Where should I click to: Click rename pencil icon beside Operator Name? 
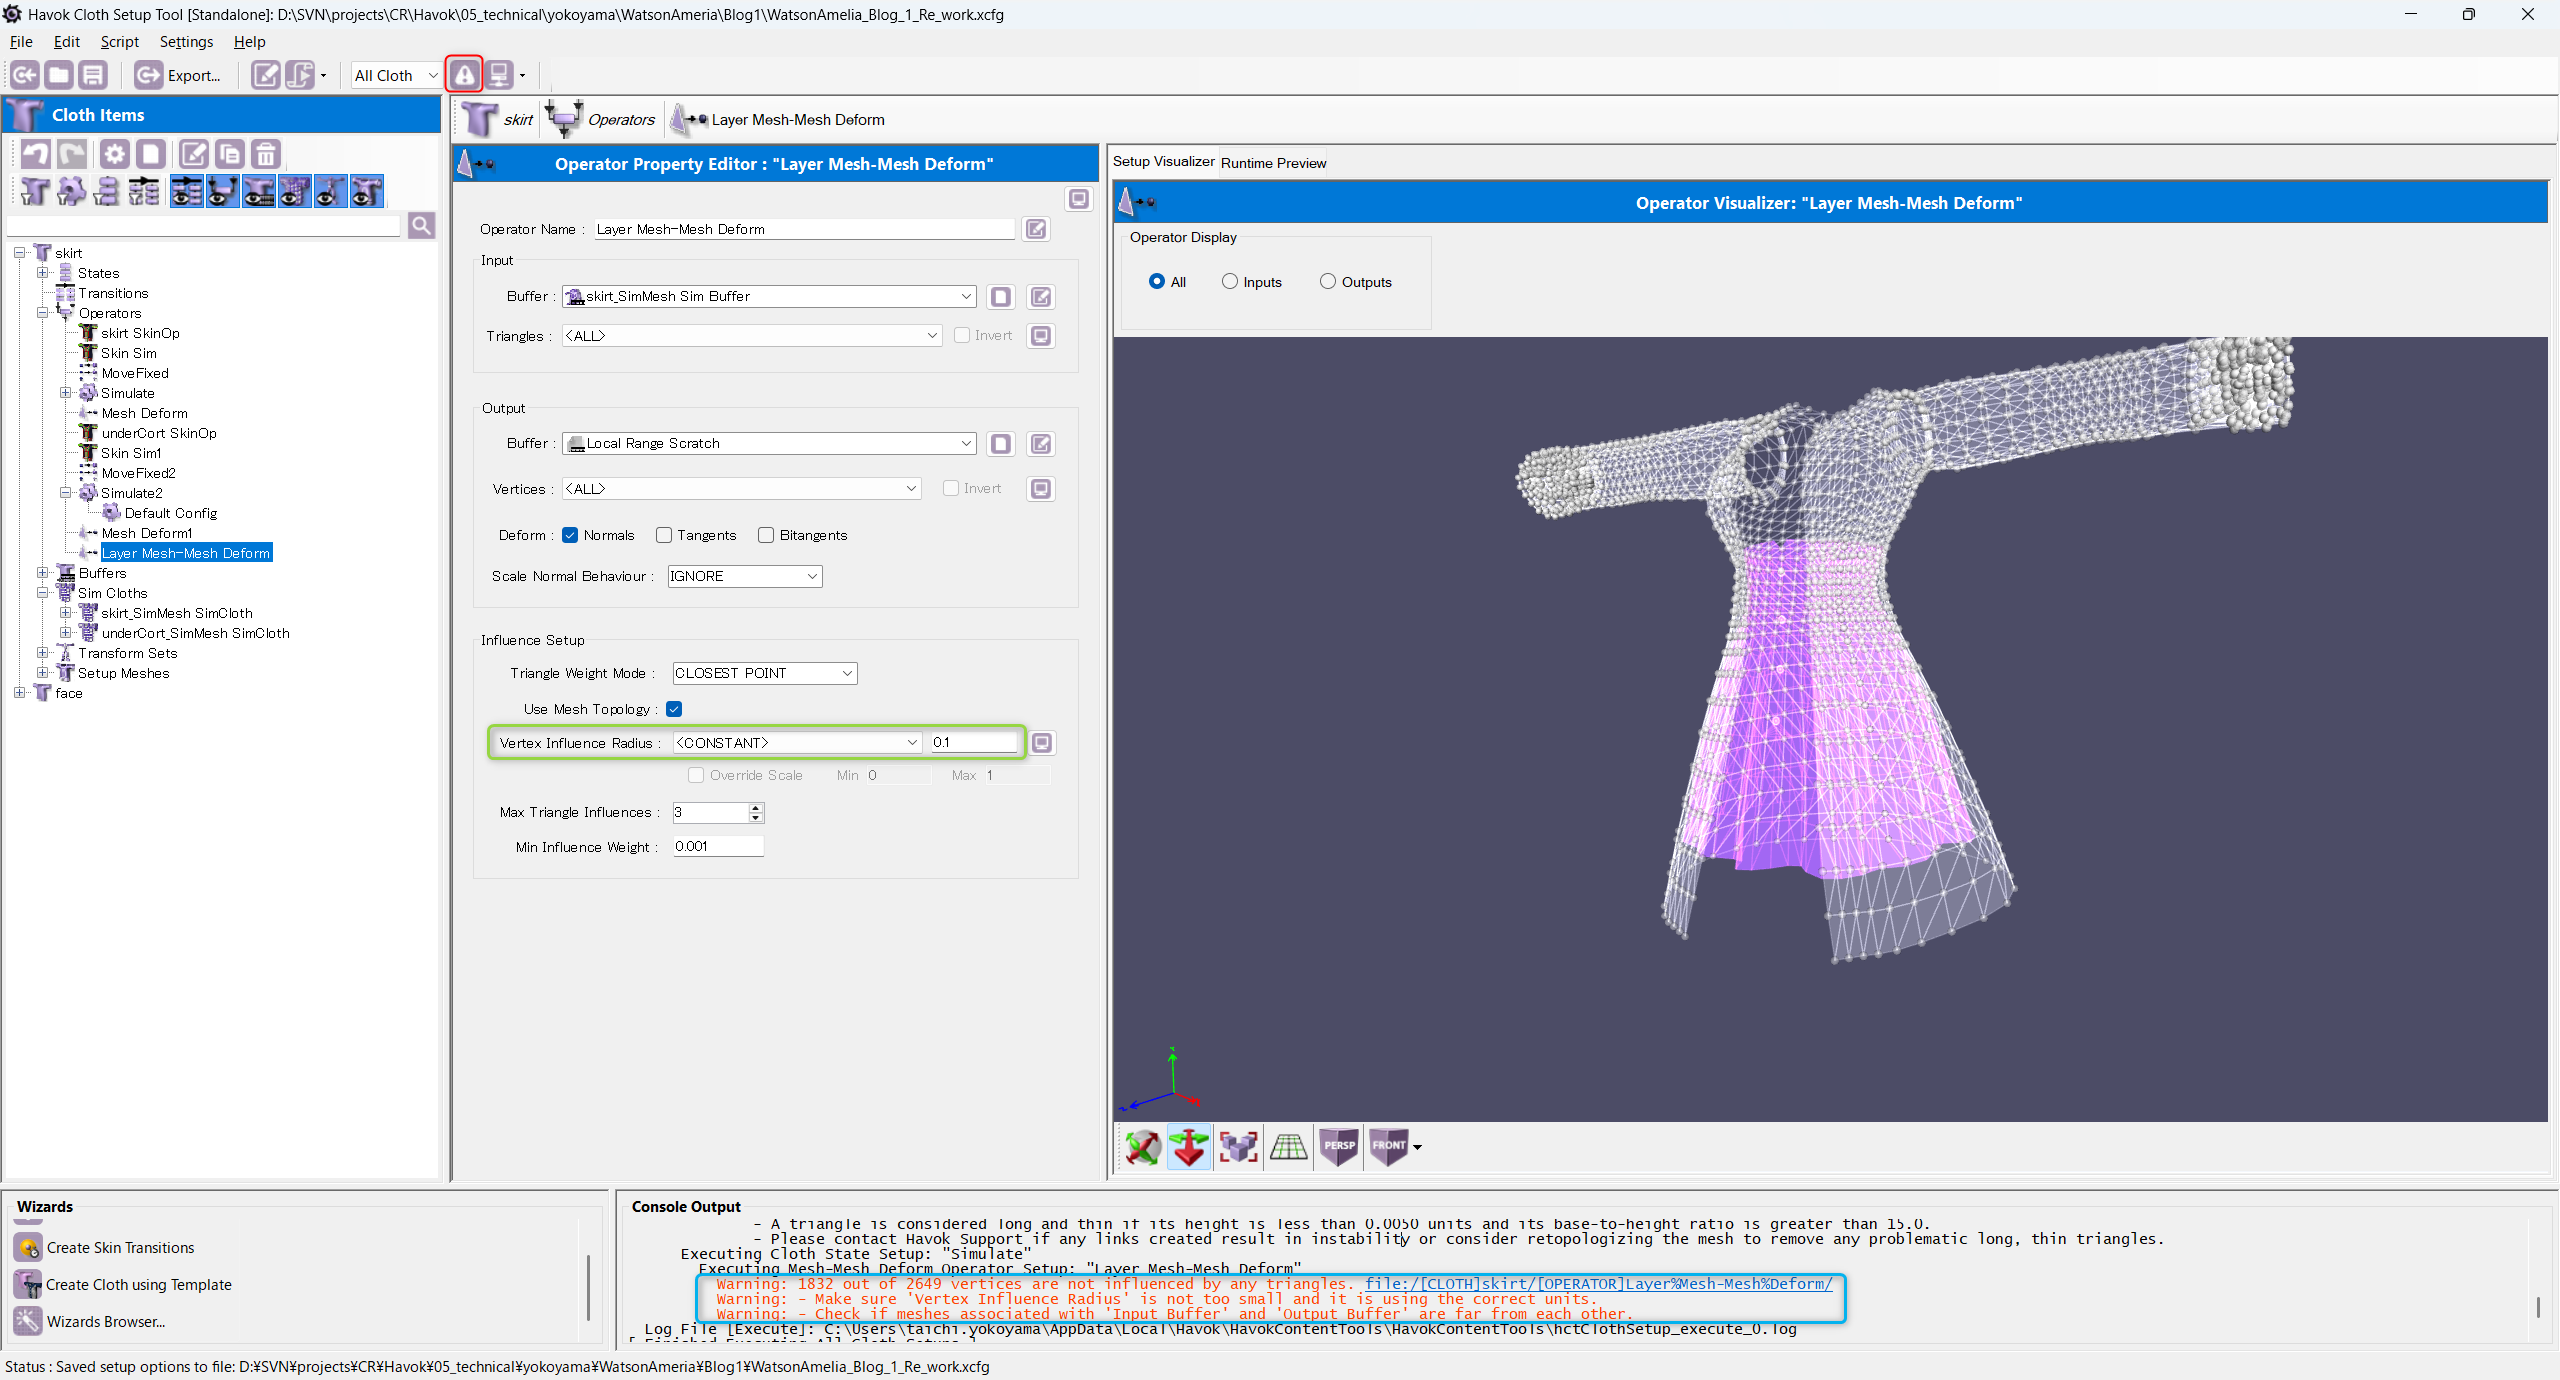[1036, 229]
